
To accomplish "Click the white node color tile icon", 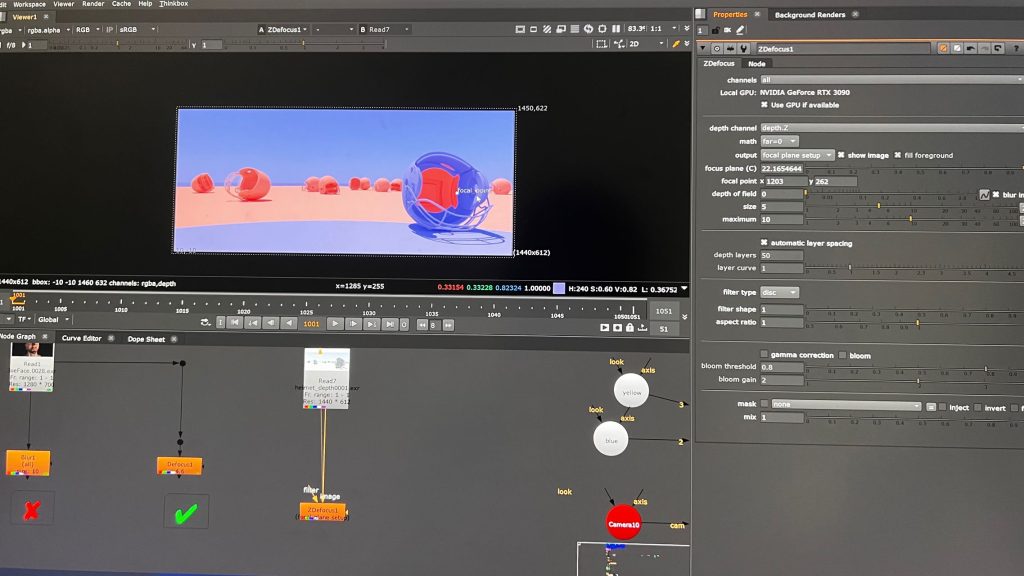I will coord(957,48).
